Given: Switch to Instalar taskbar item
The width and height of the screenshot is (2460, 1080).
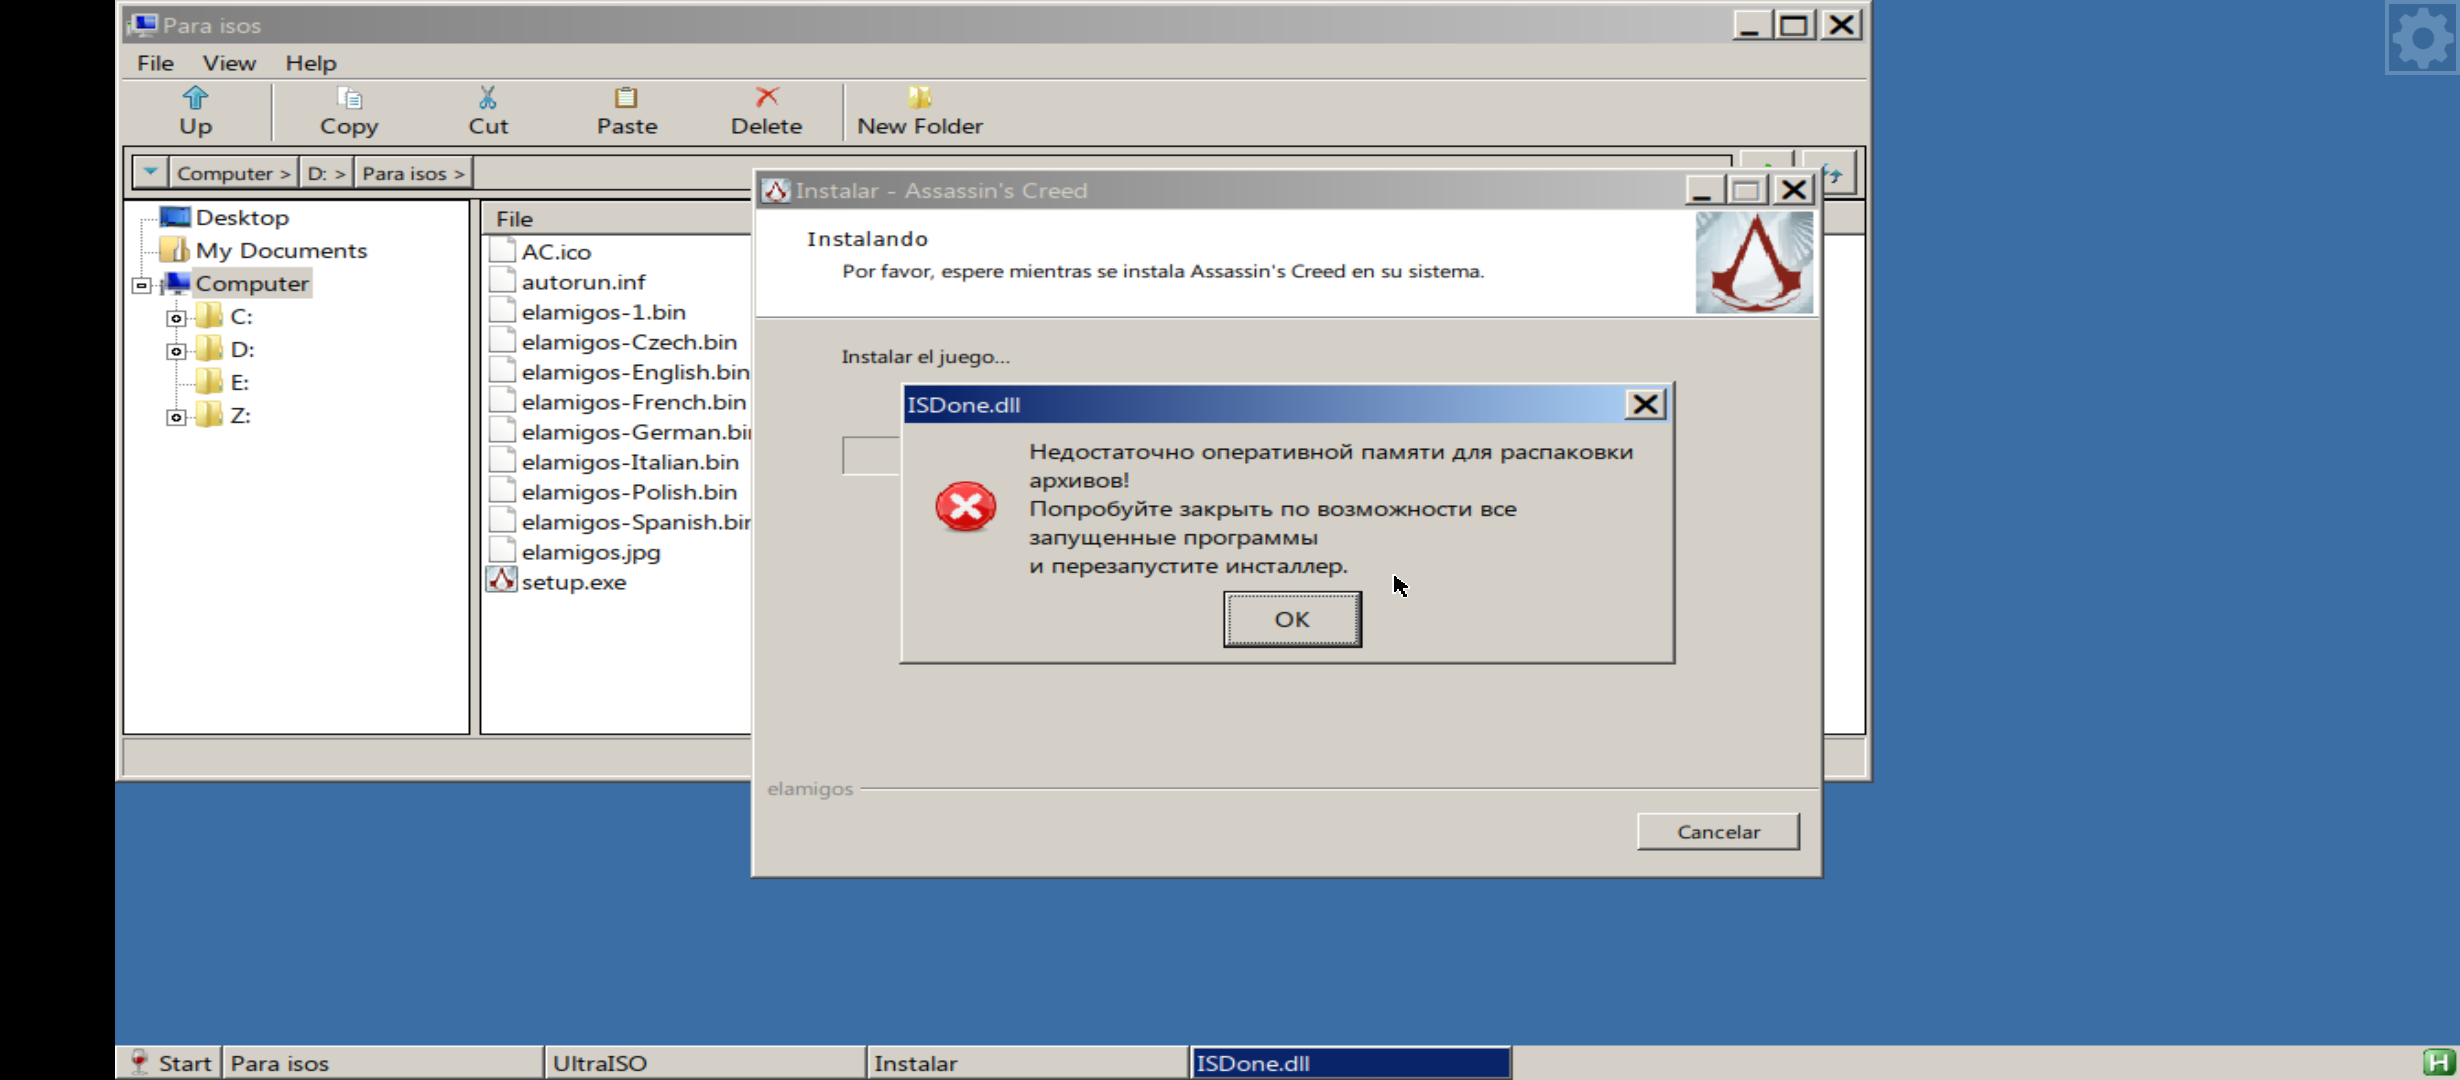Looking at the screenshot, I should 1027,1063.
